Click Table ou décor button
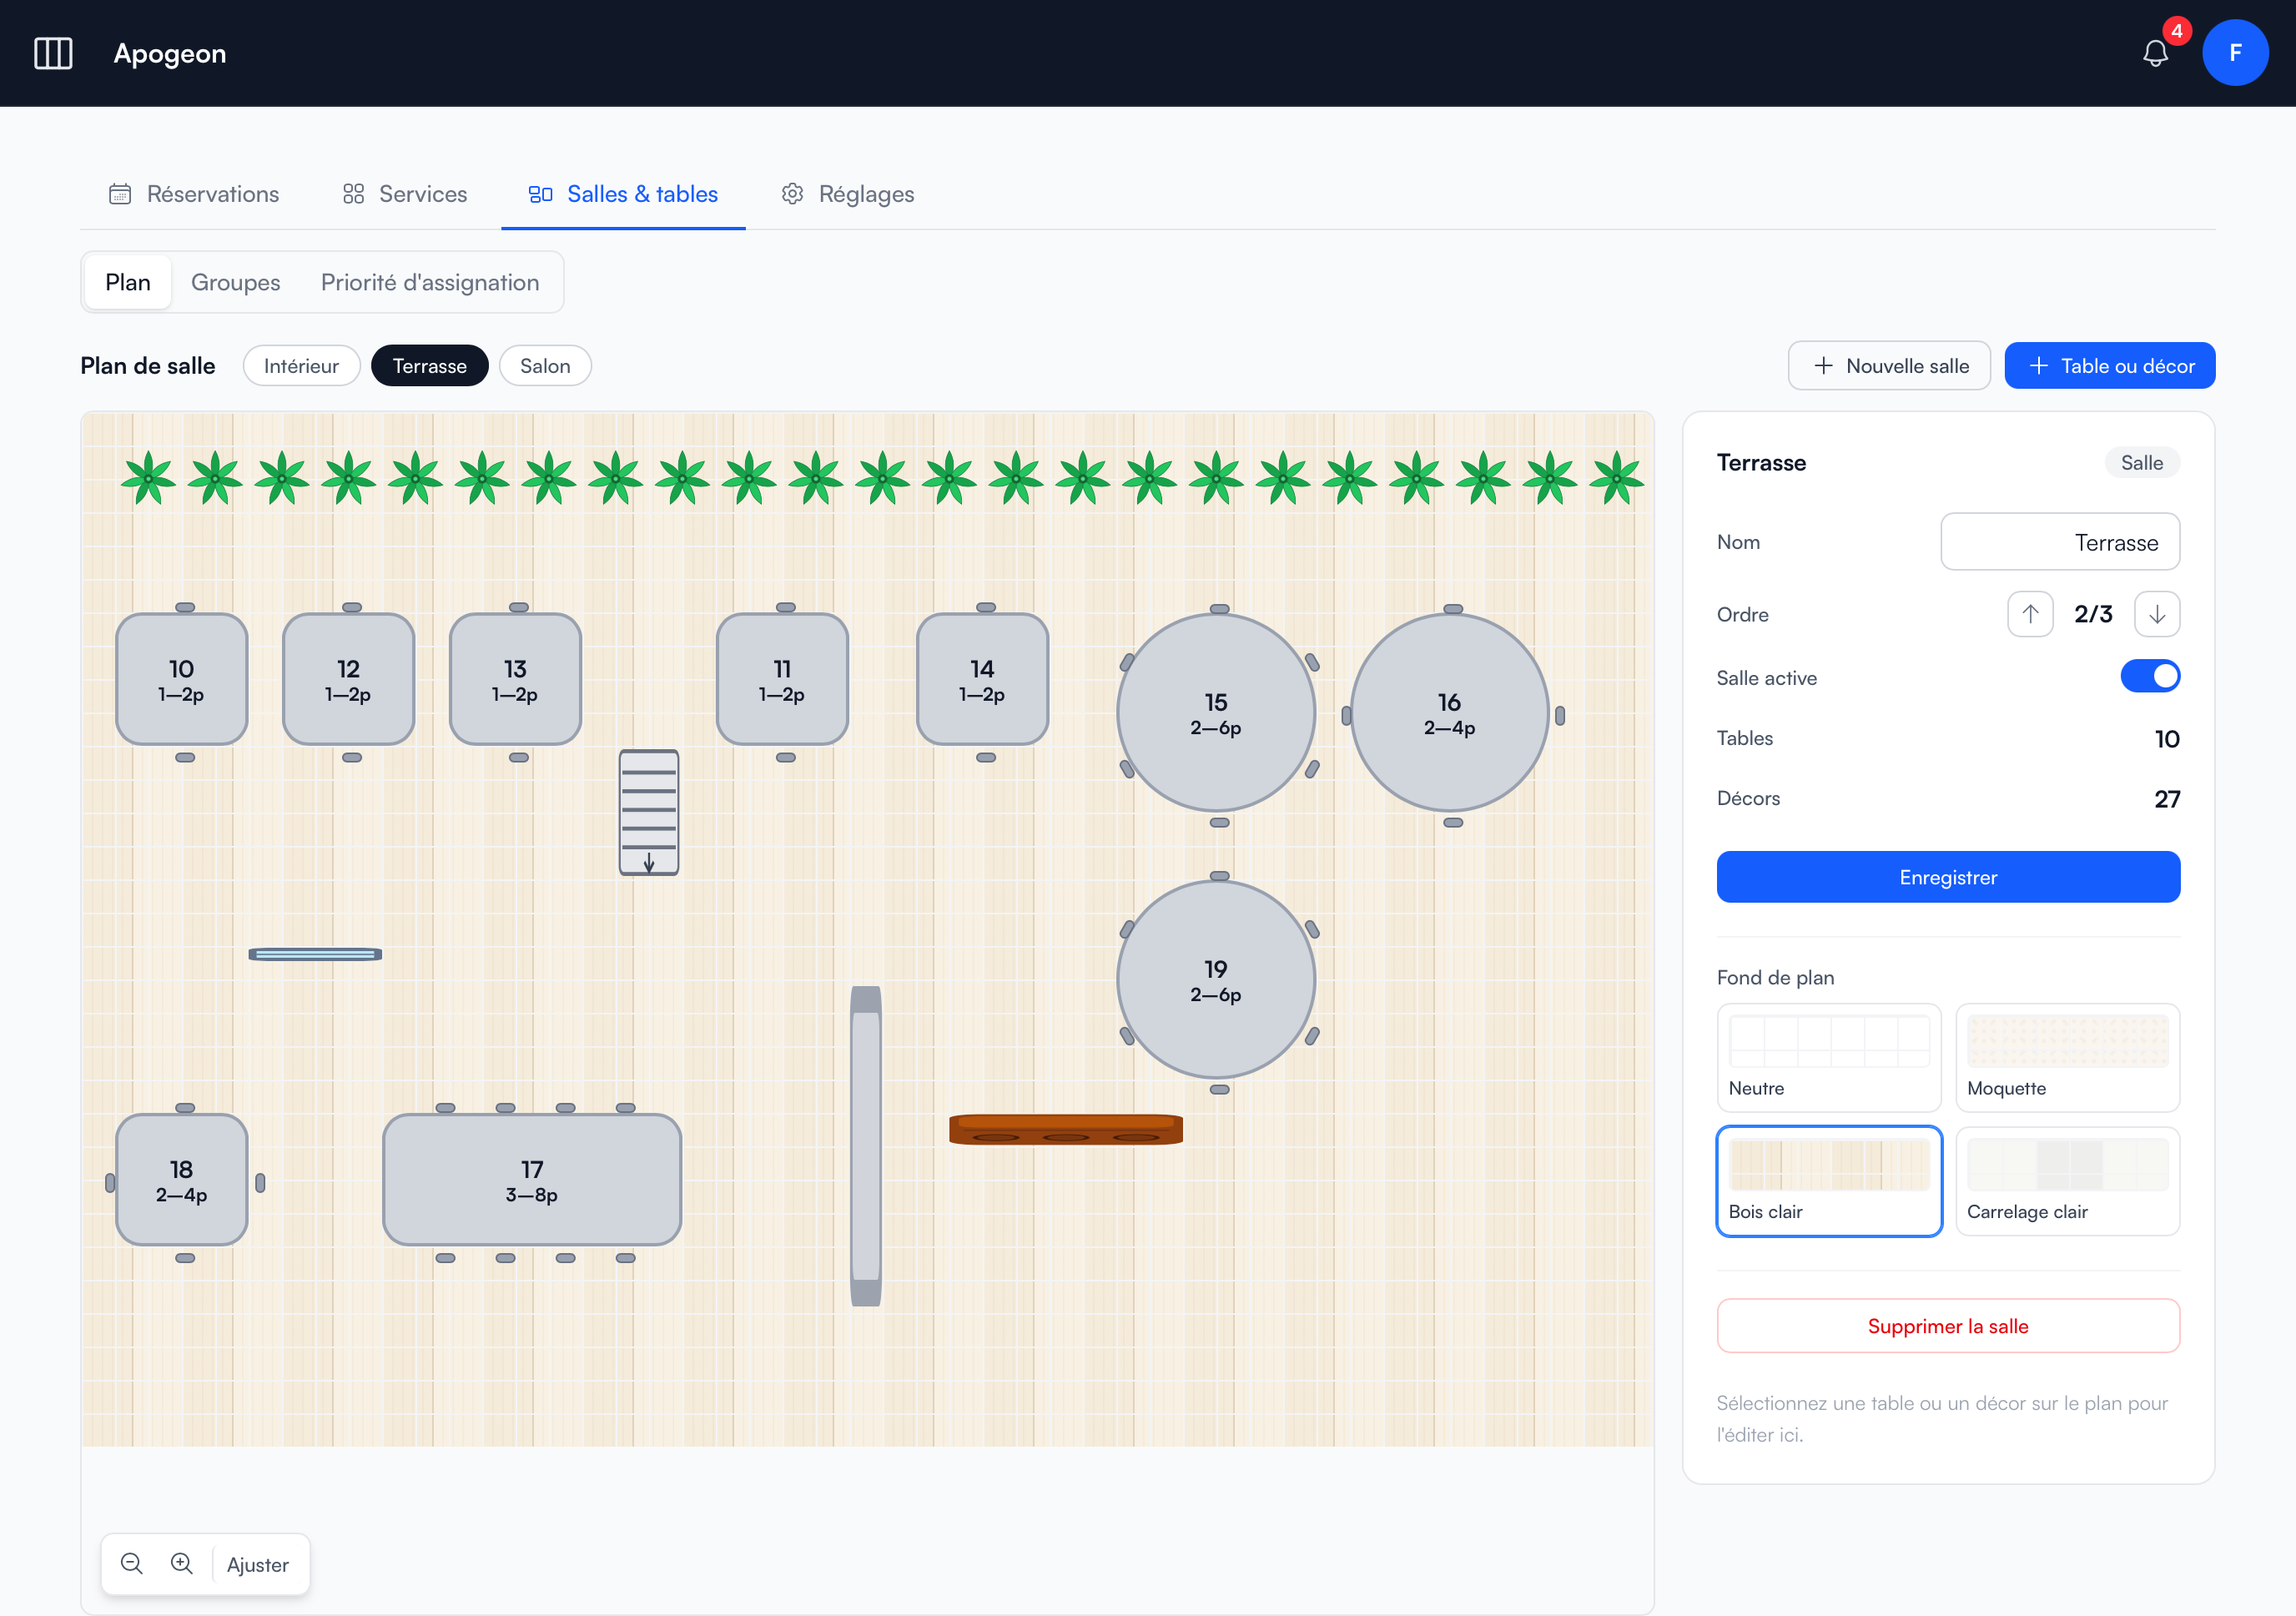 point(2110,366)
